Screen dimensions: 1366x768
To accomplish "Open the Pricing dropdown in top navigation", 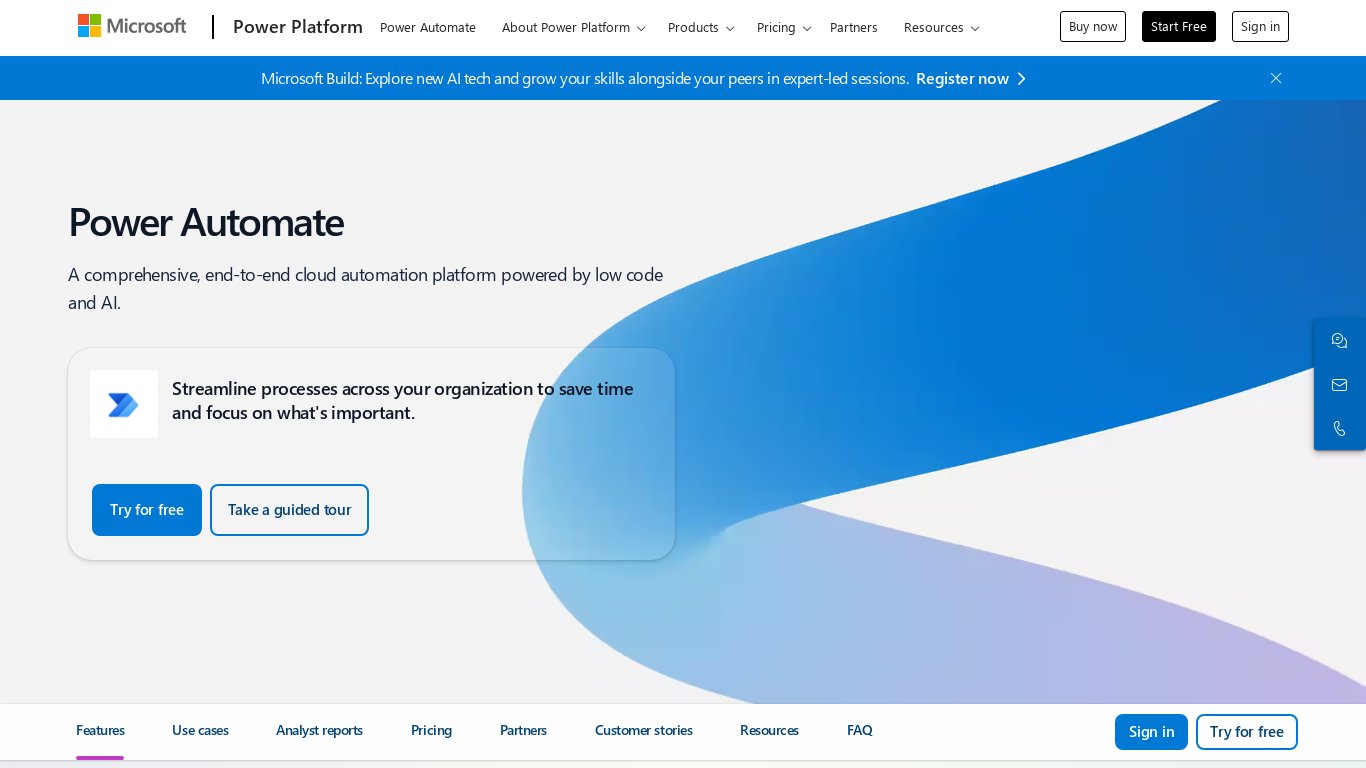I will tap(784, 27).
